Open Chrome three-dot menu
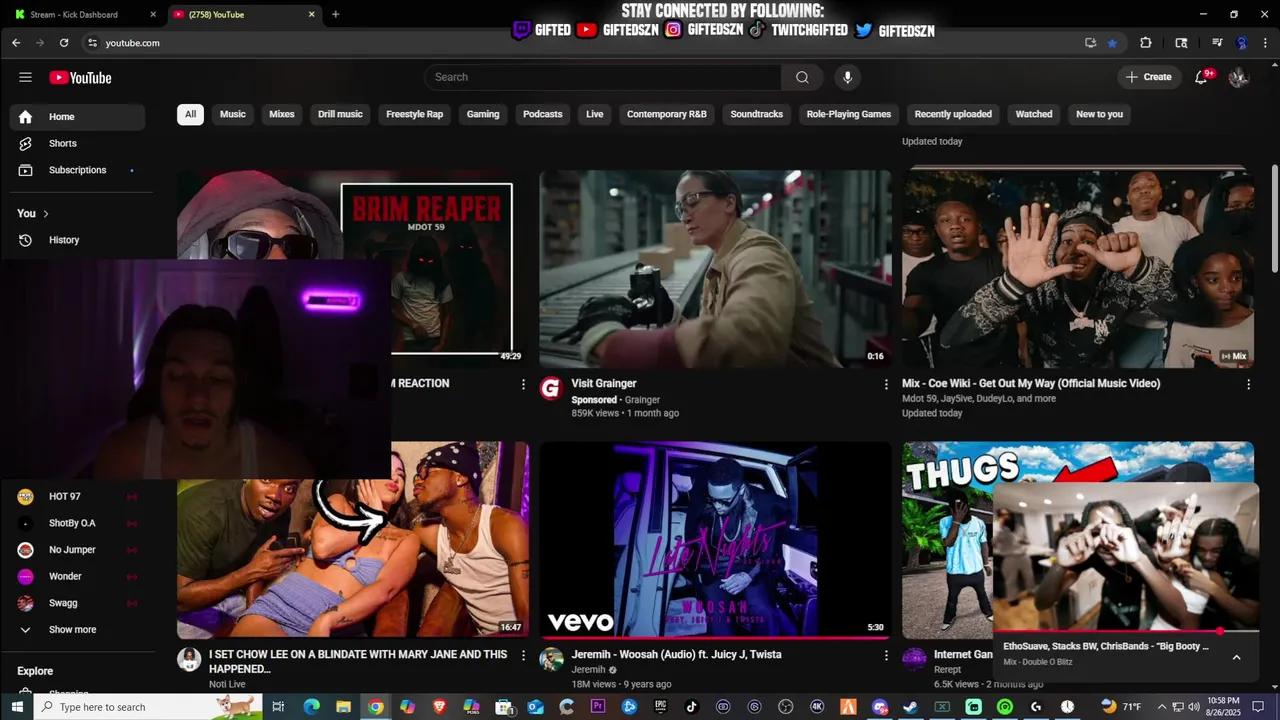Screen dimensions: 1280x720 (x=1266, y=43)
